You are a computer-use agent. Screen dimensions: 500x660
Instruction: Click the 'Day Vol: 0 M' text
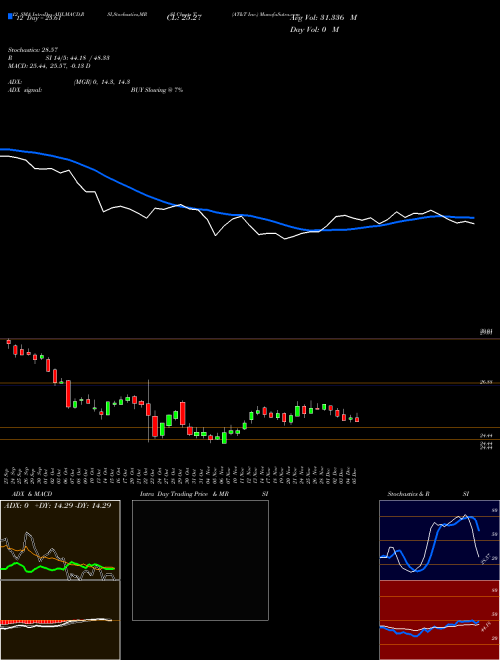tap(314, 29)
